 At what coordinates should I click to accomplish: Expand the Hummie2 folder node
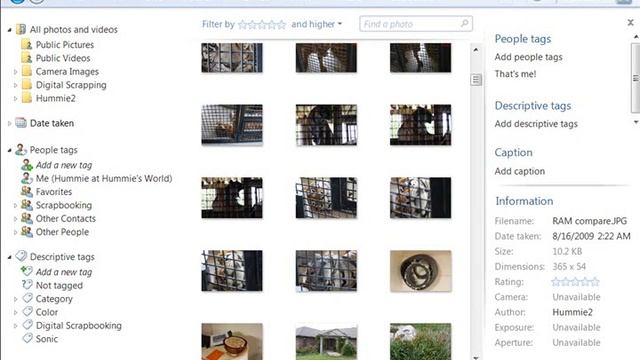pyautogui.click(x=16, y=99)
